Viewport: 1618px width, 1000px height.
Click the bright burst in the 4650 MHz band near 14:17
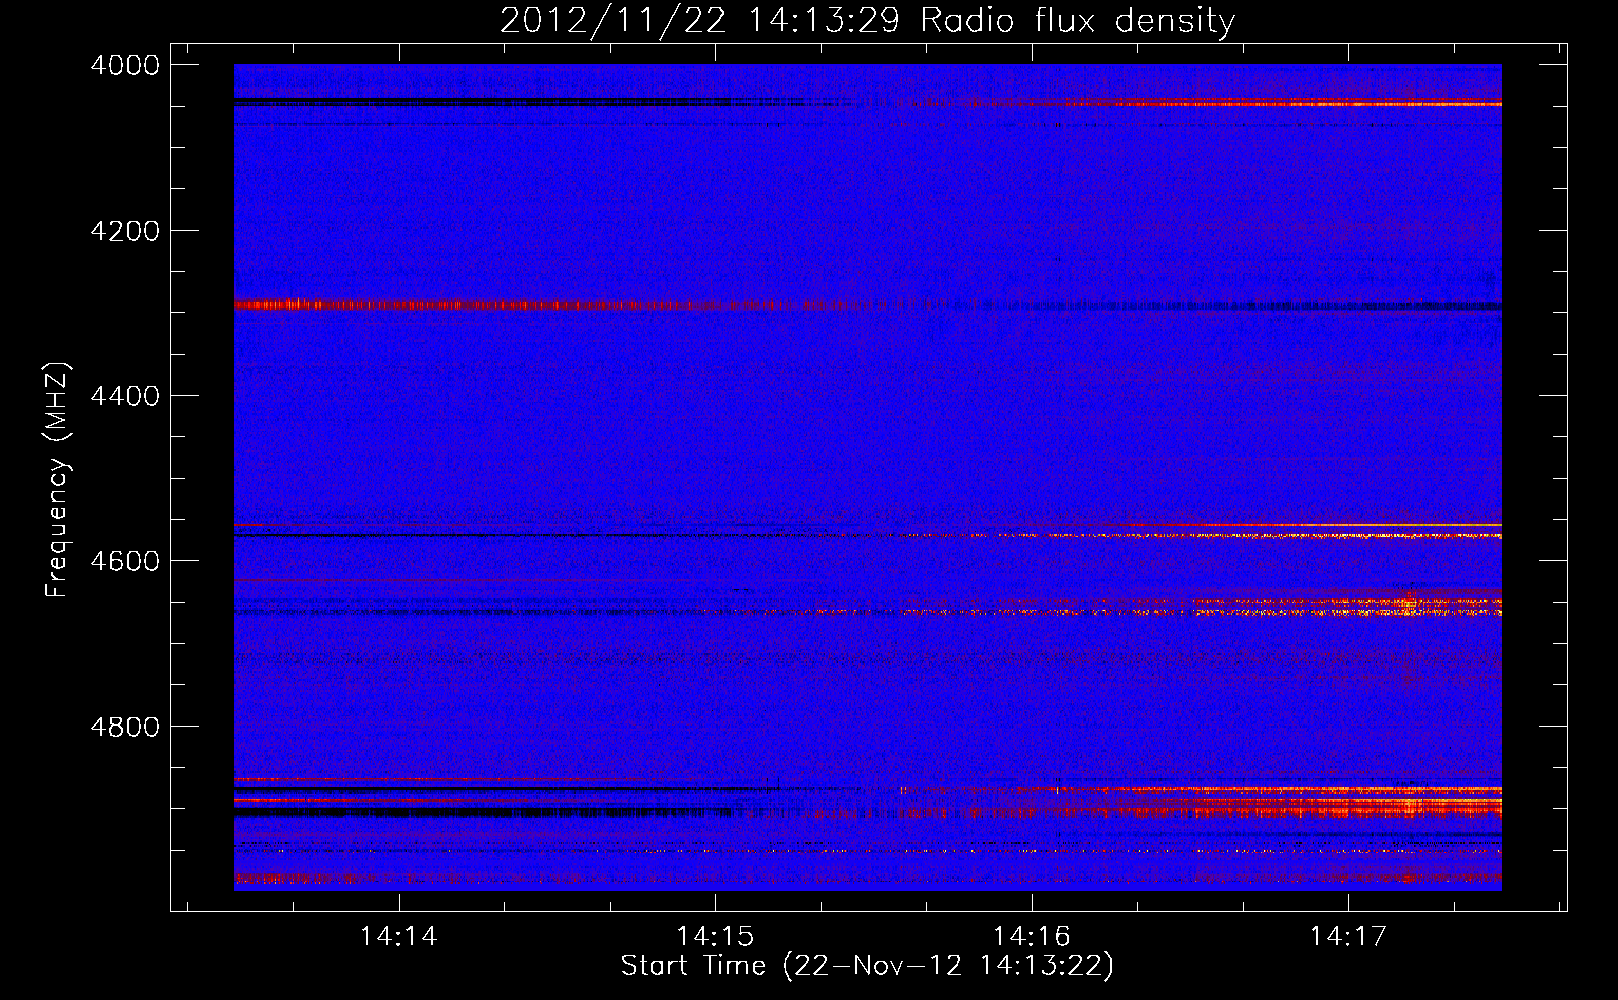(1409, 603)
